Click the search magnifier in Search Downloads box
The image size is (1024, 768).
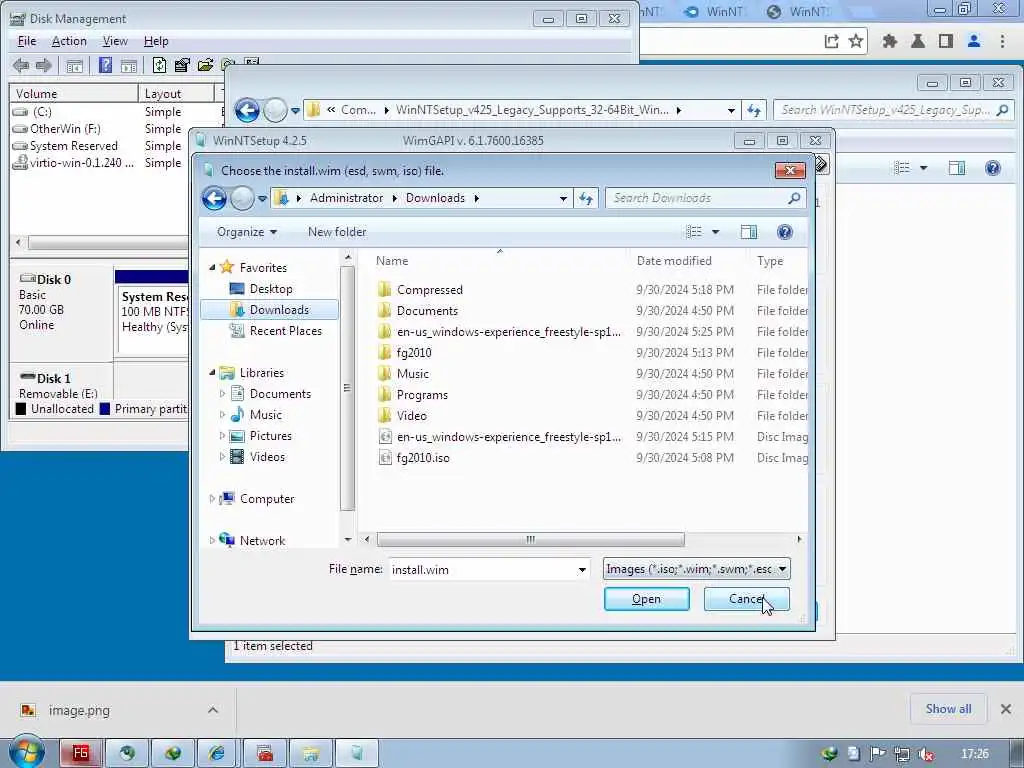[x=794, y=198]
